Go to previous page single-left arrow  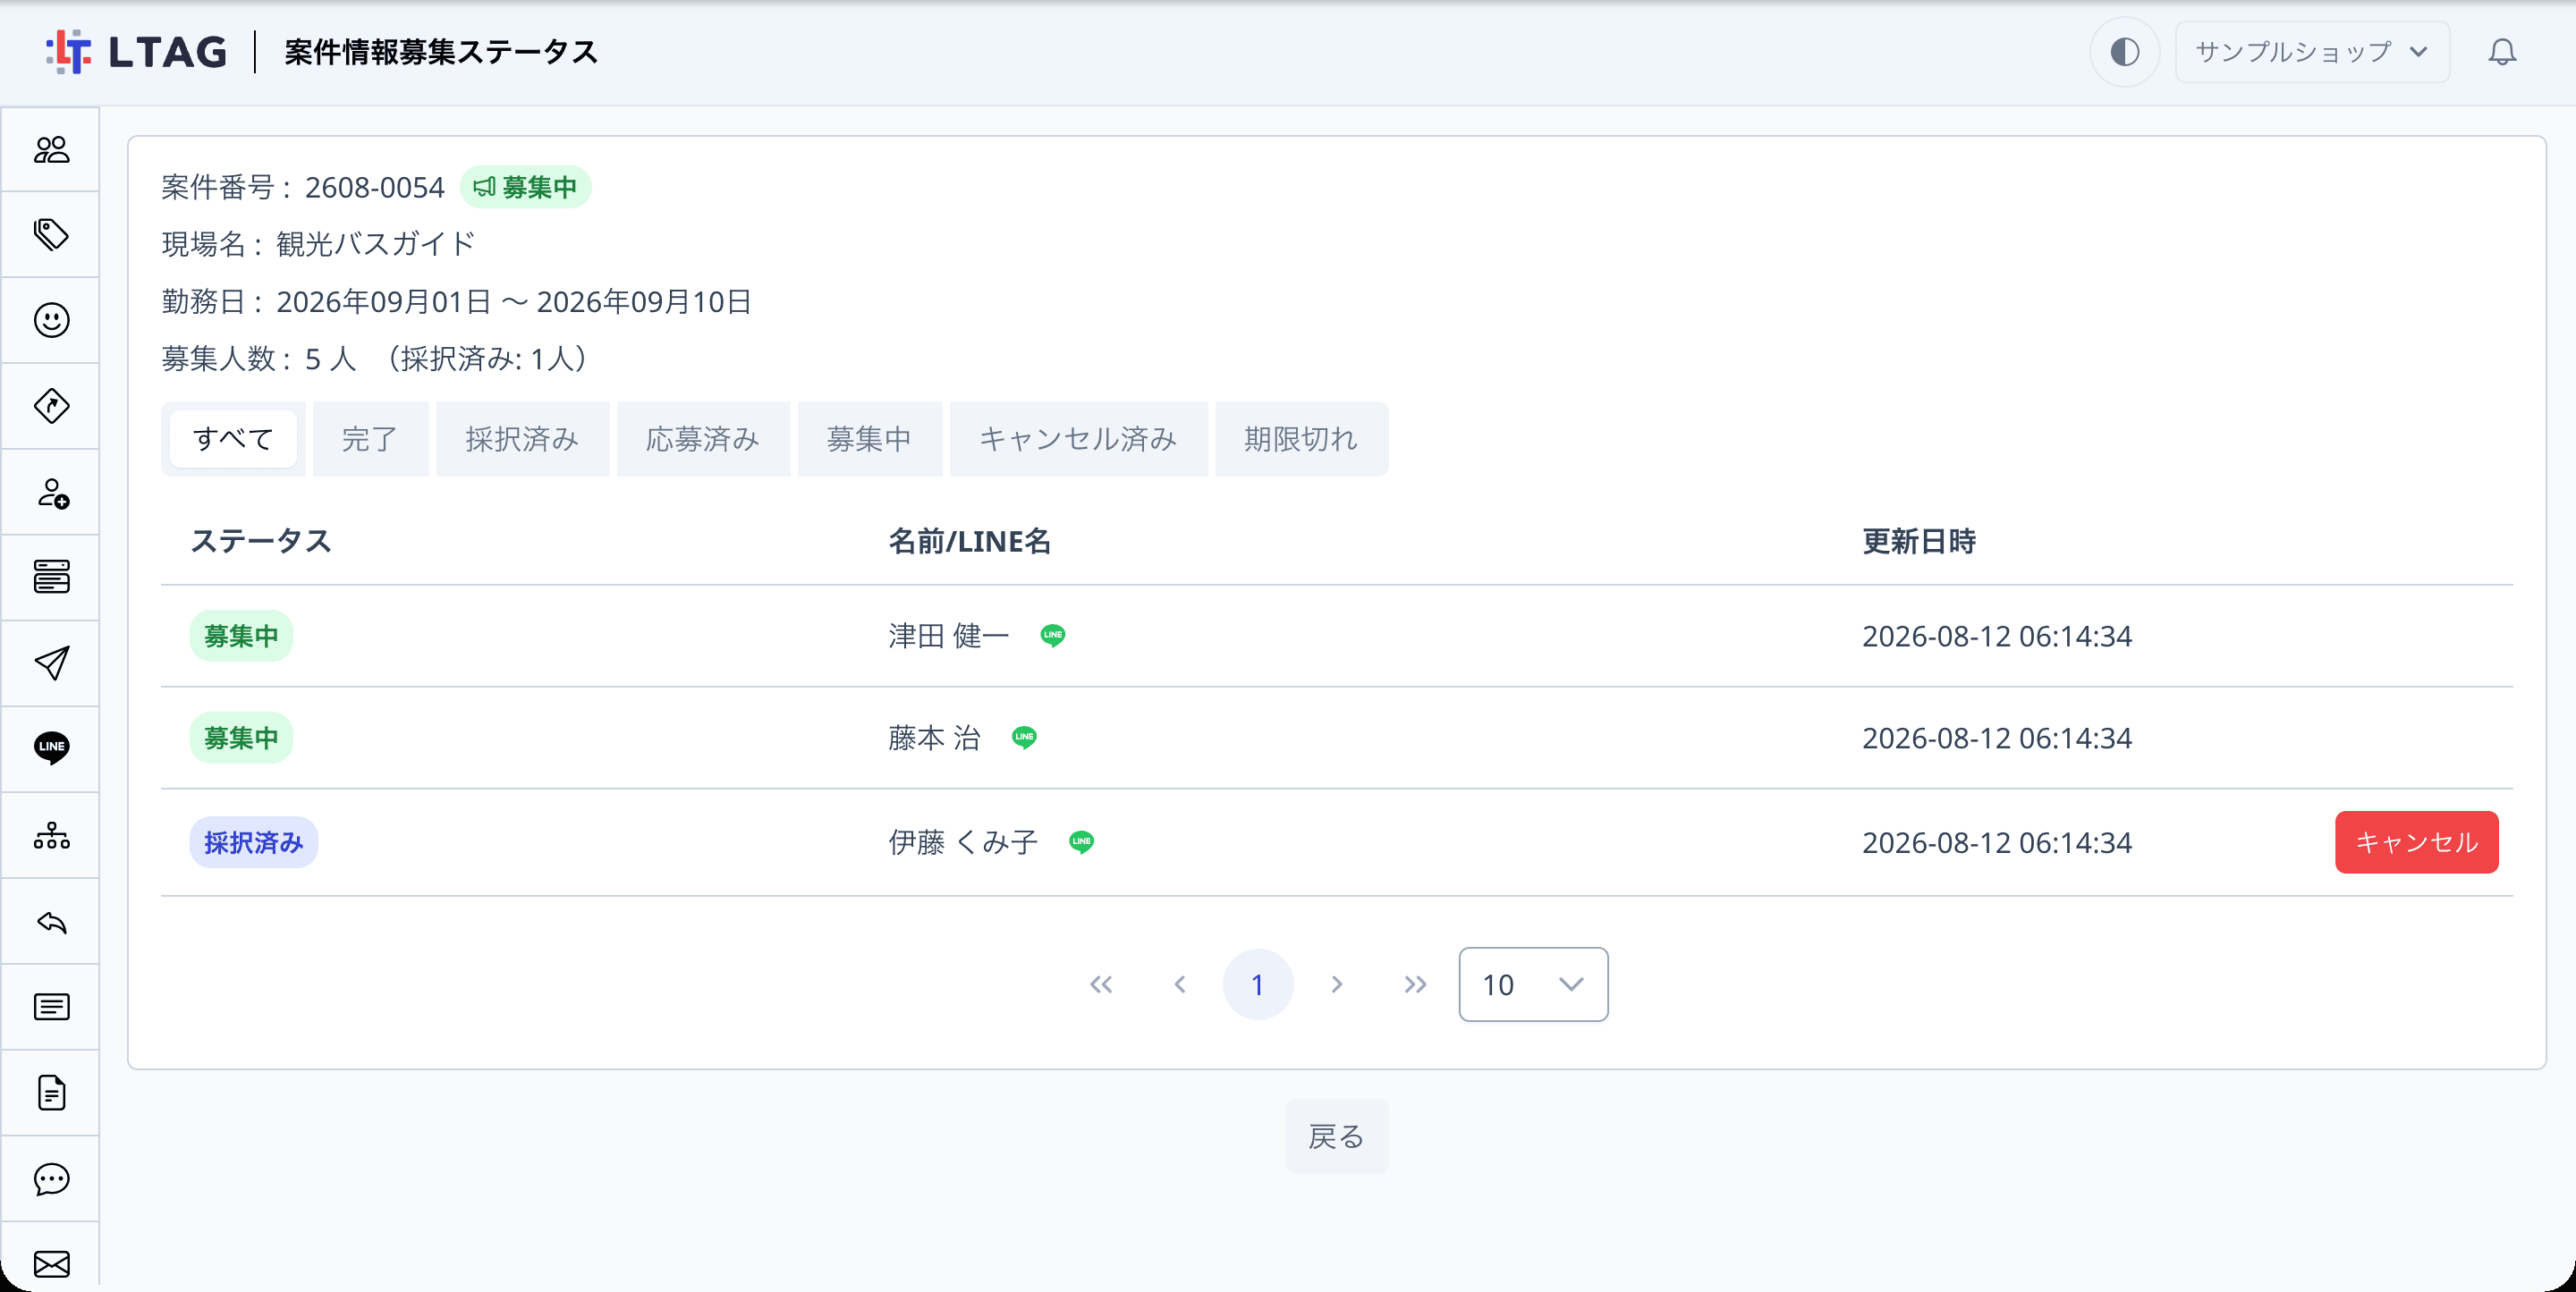click(1180, 984)
